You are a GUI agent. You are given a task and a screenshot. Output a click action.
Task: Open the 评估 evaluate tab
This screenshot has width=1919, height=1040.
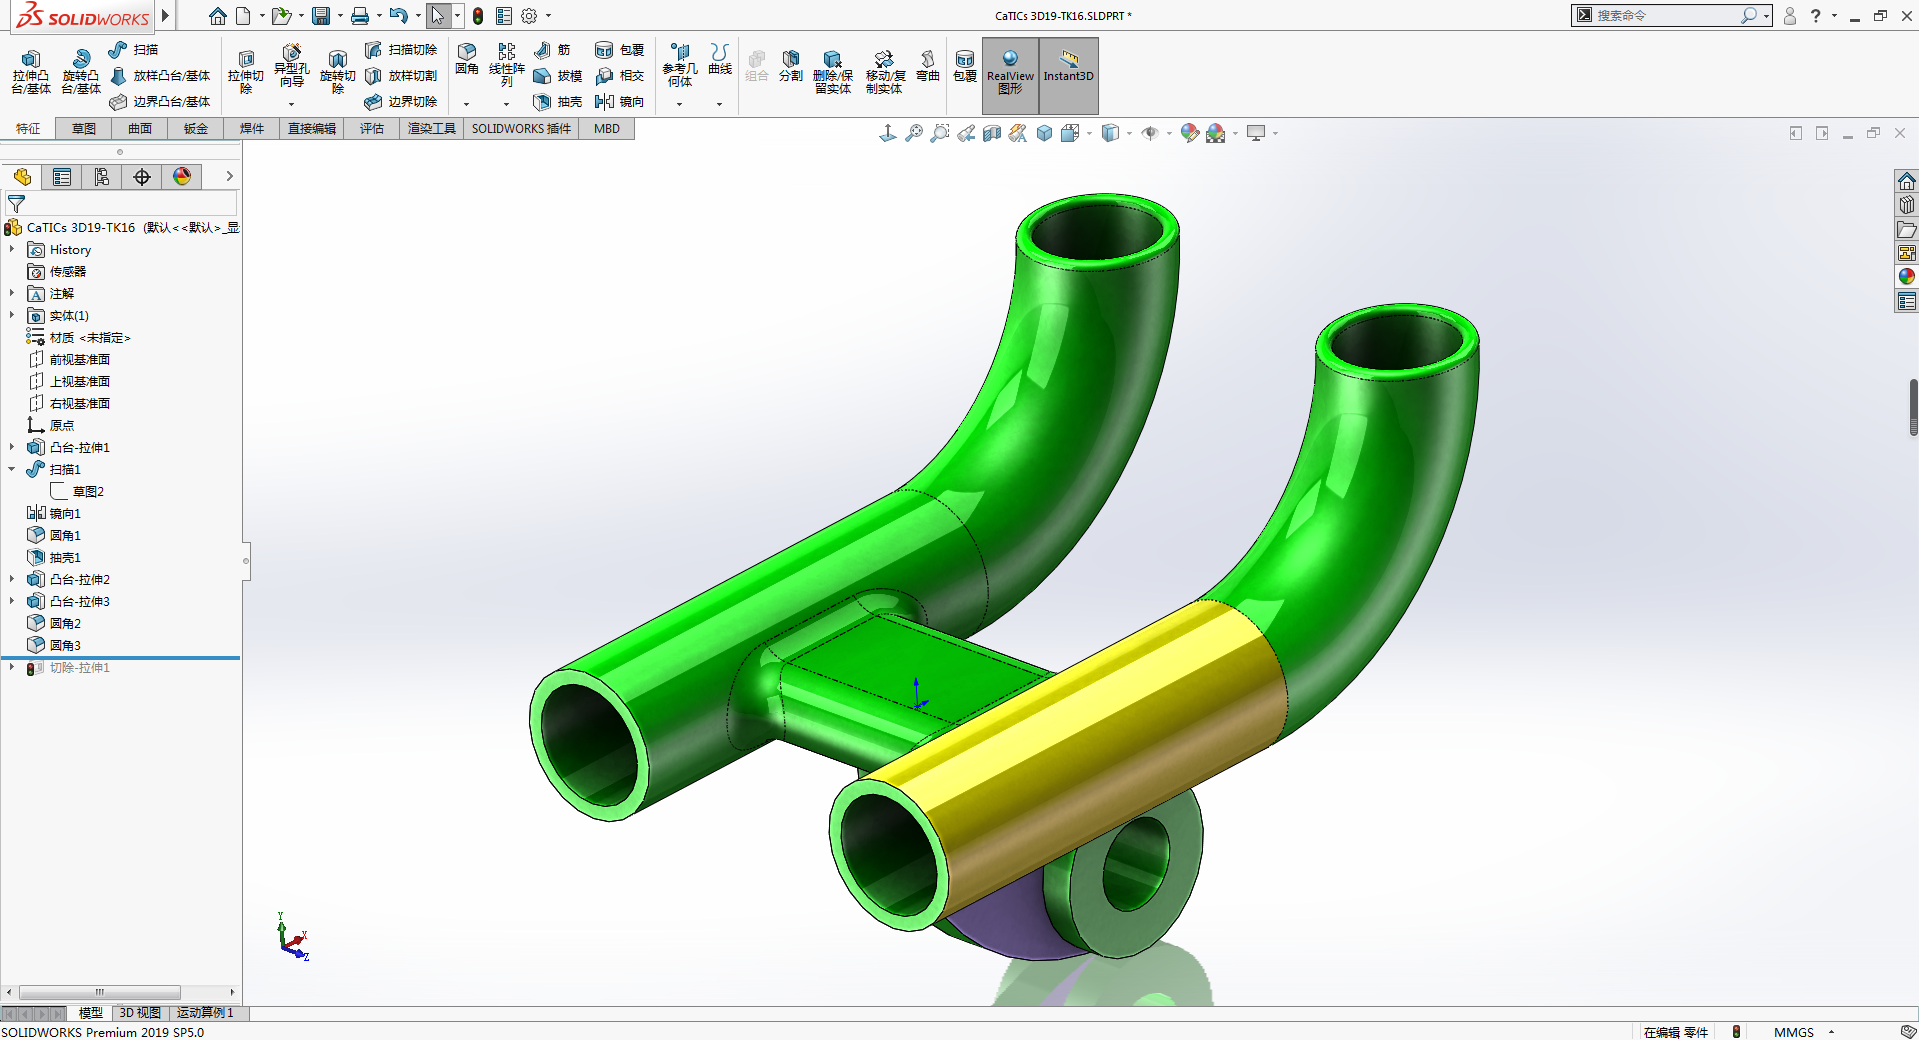(x=372, y=129)
